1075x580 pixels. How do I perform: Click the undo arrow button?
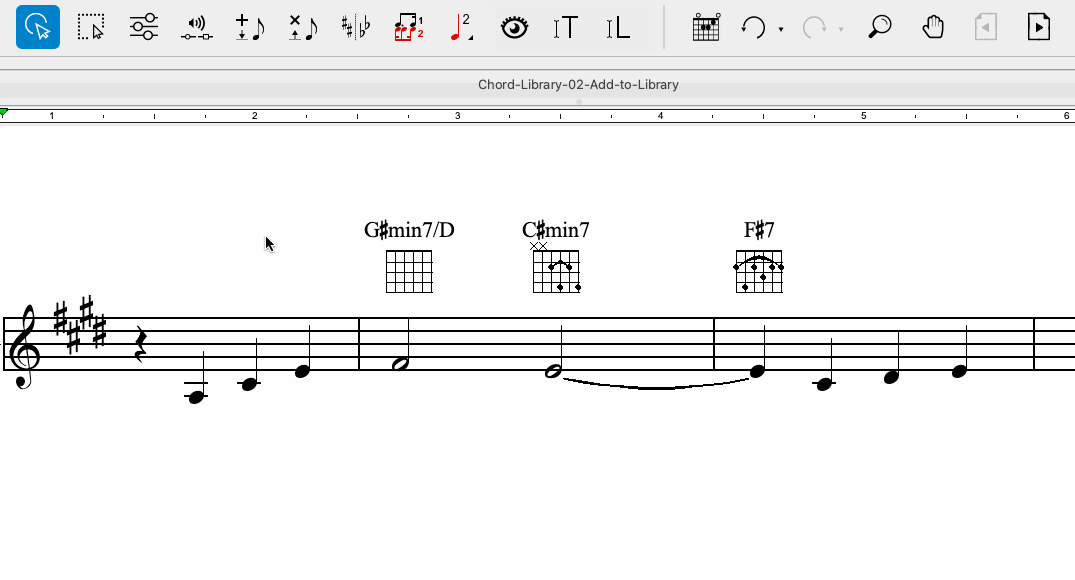coord(753,27)
